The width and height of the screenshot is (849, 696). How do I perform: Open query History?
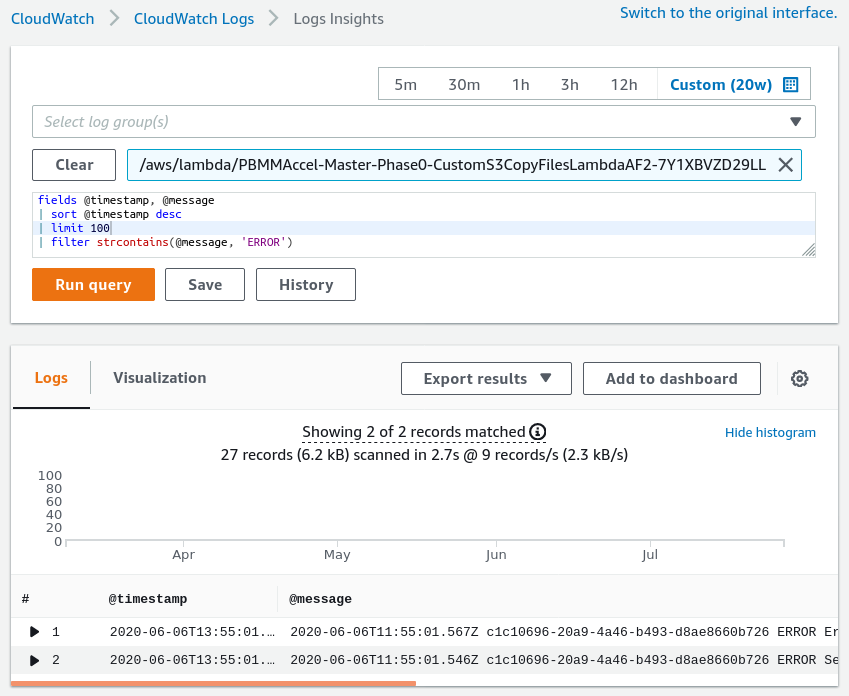tap(305, 285)
